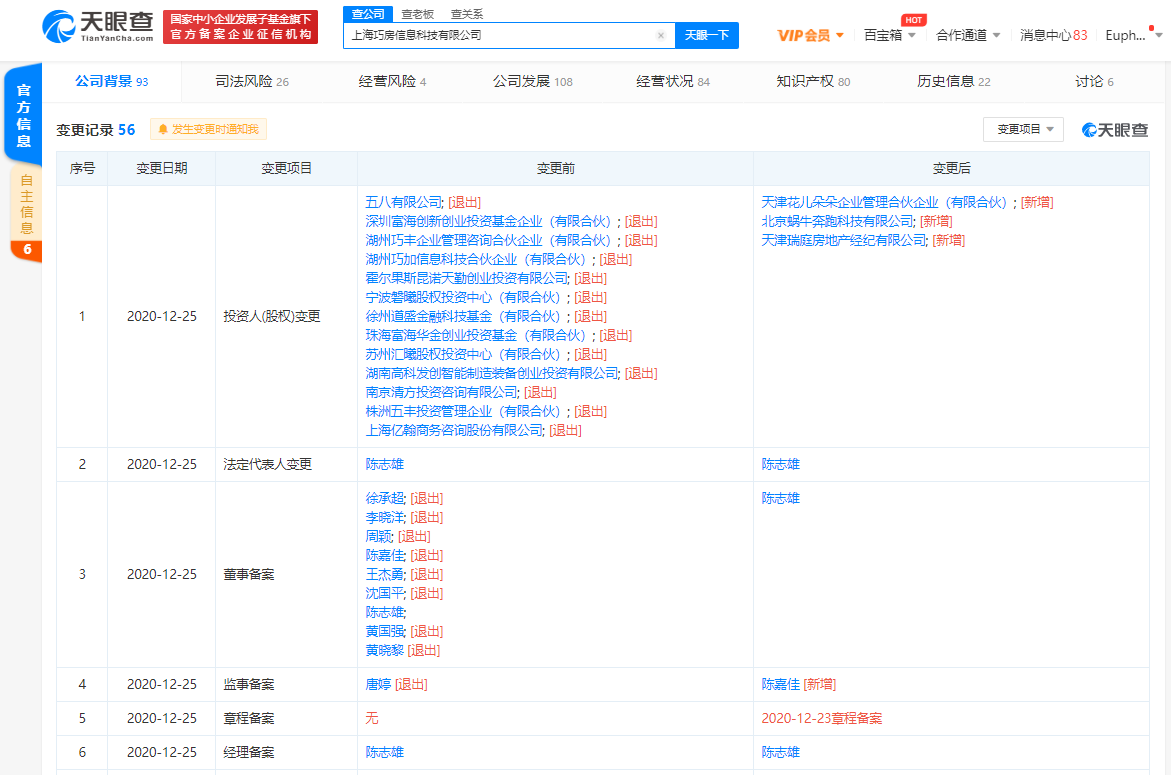1171x775 pixels.
Task: Open 黄国强 director profile link
Action: click(x=385, y=632)
